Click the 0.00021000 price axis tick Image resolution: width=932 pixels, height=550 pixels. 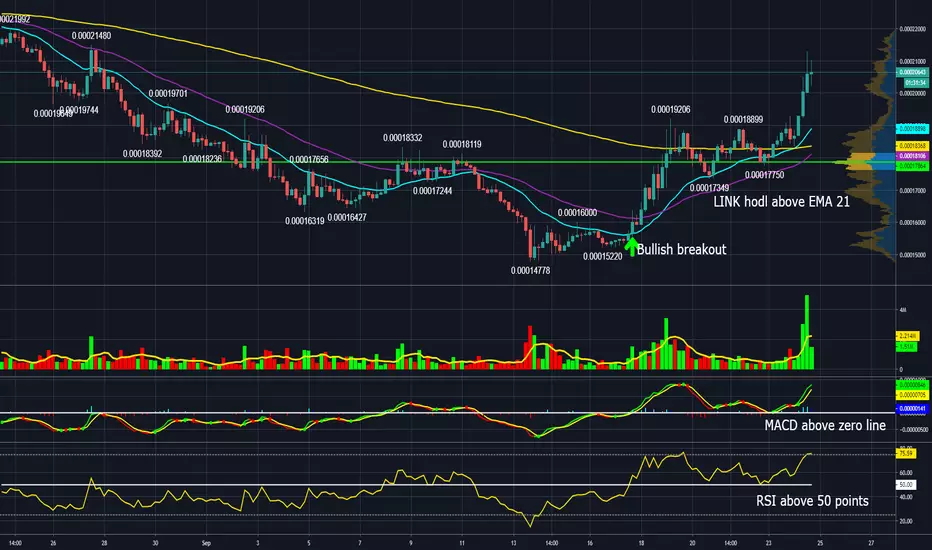pyautogui.click(x=913, y=61)
